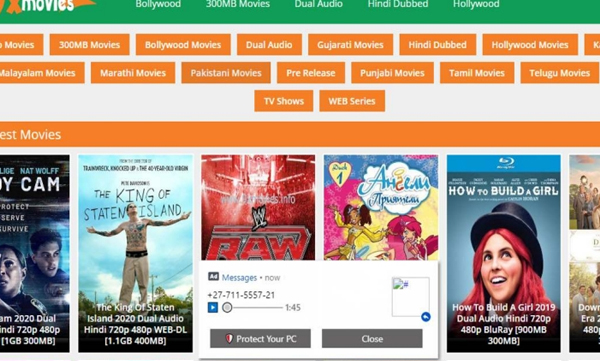The width and height of the screenshot is (600, 361).
Task: Select the Bollywood Movies category button
Action: (183, 45)
